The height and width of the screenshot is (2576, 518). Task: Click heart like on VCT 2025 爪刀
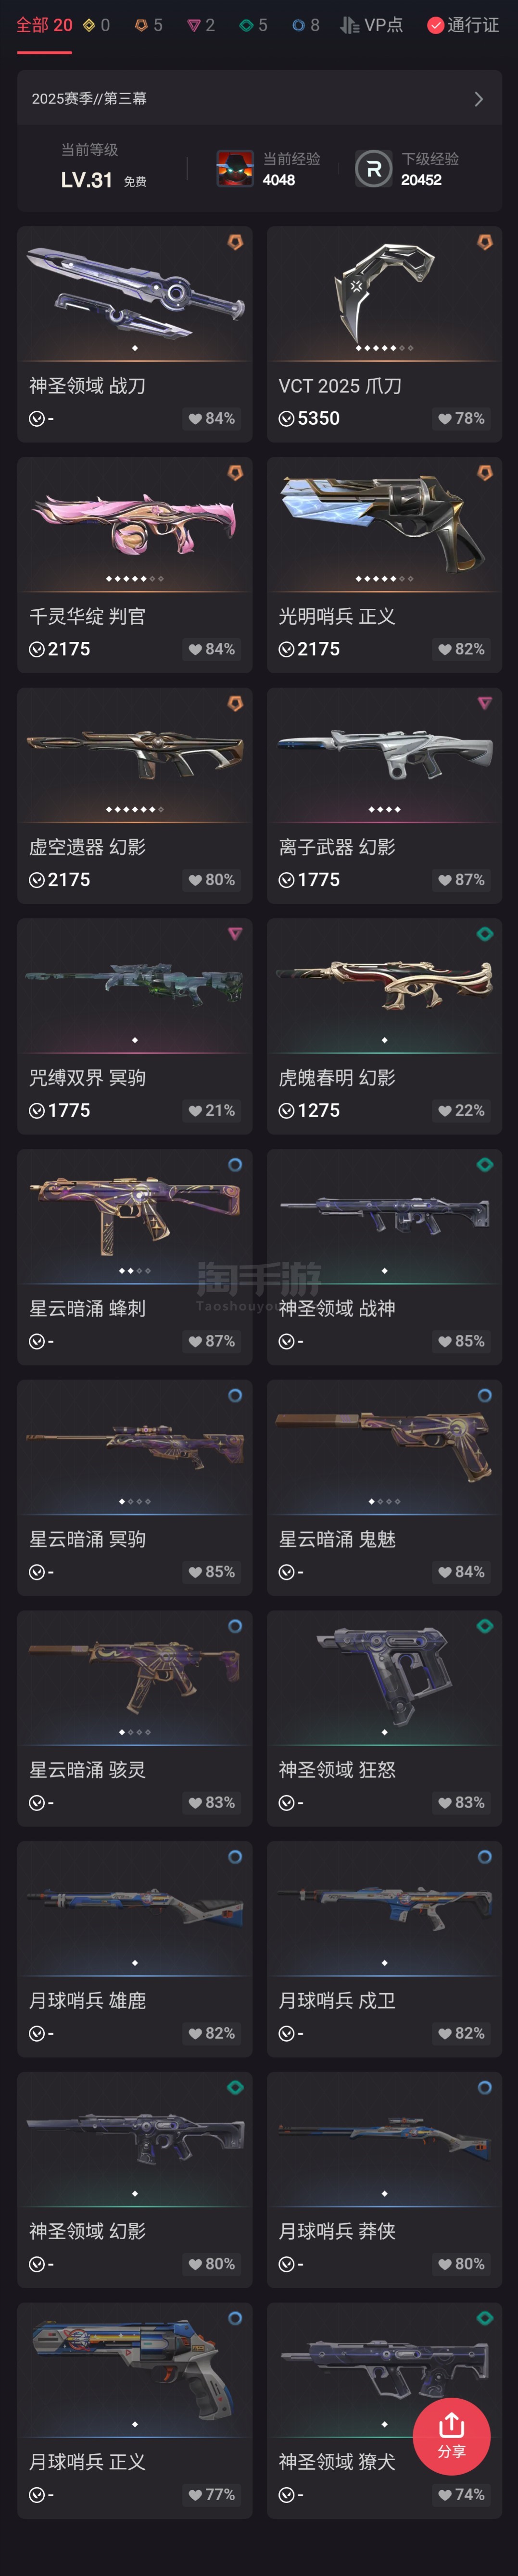(445, 419)
